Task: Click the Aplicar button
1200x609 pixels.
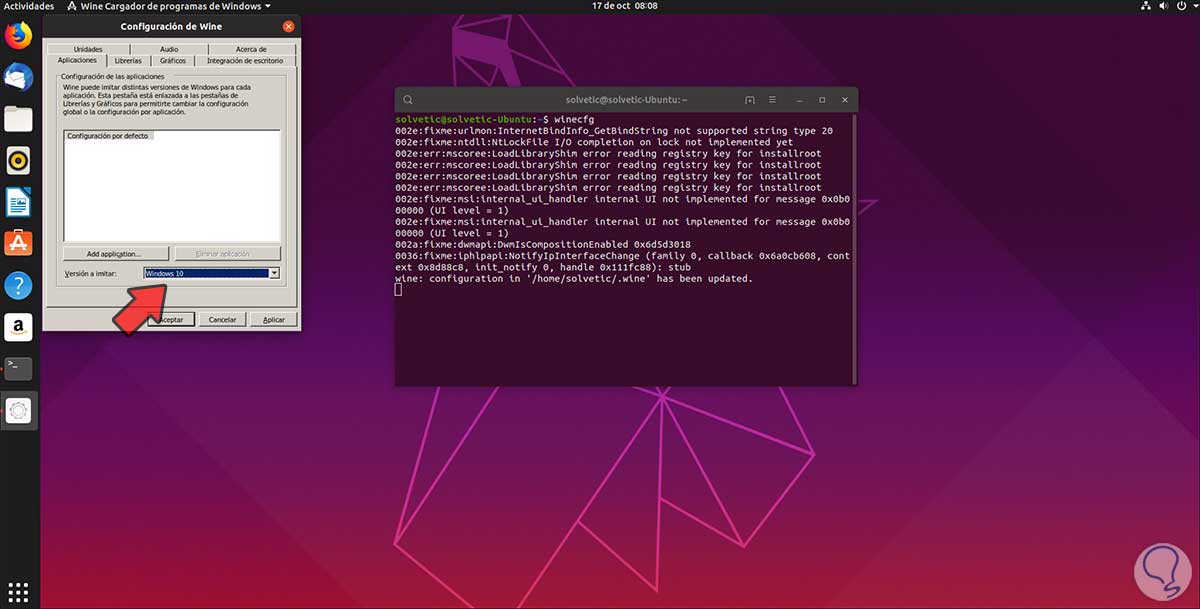Action: pos(274,319)
